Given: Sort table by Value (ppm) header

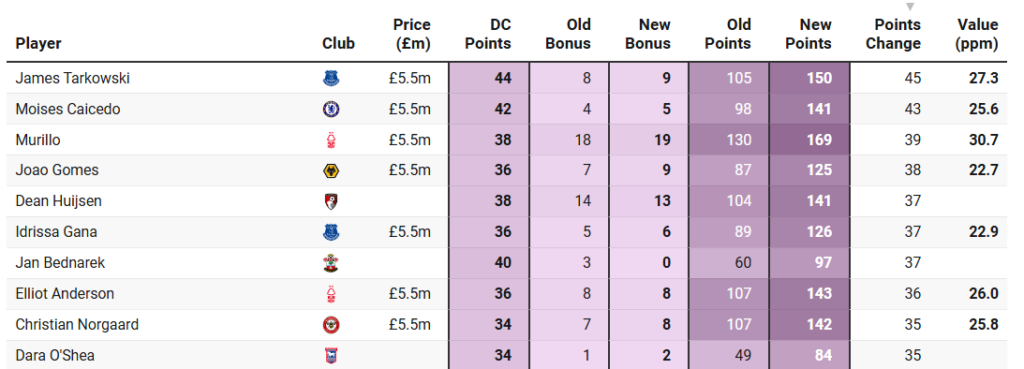Looking at the screenshot, I should click(977, 34).
